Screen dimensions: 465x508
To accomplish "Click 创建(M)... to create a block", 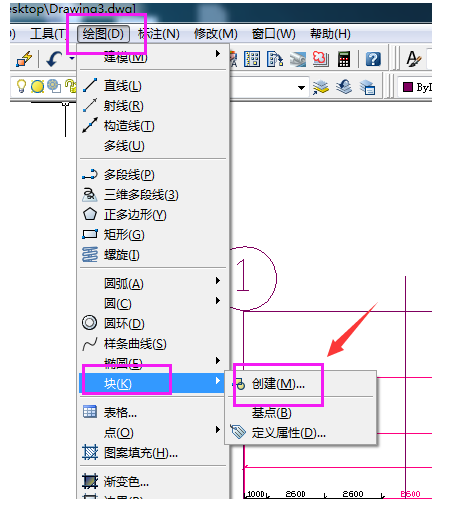I will tap(300, 384).
